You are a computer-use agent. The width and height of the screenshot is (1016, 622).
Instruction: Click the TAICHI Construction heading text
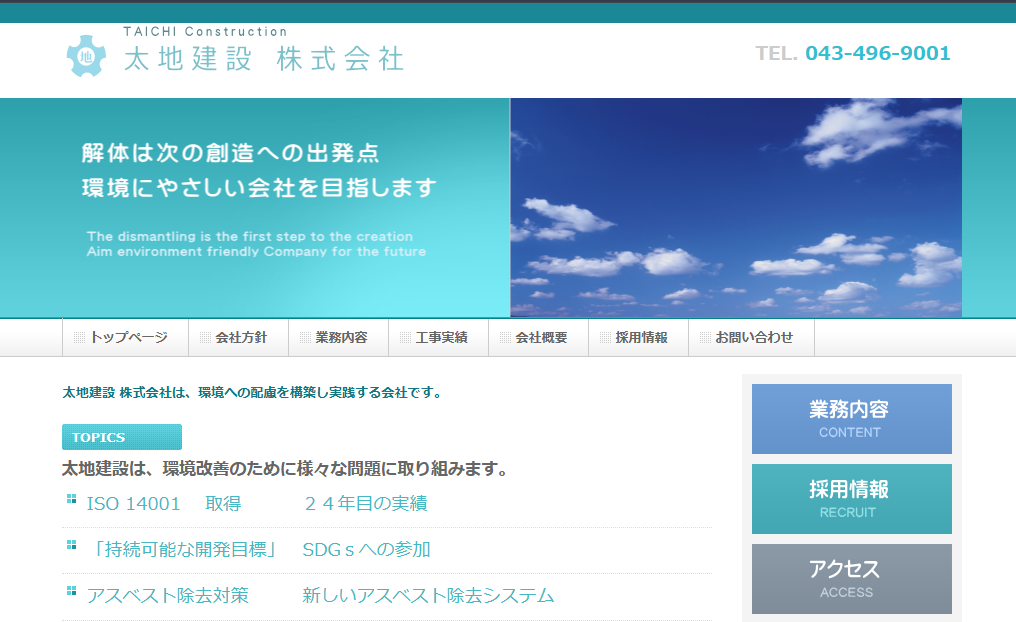click(x=205, y=32)
